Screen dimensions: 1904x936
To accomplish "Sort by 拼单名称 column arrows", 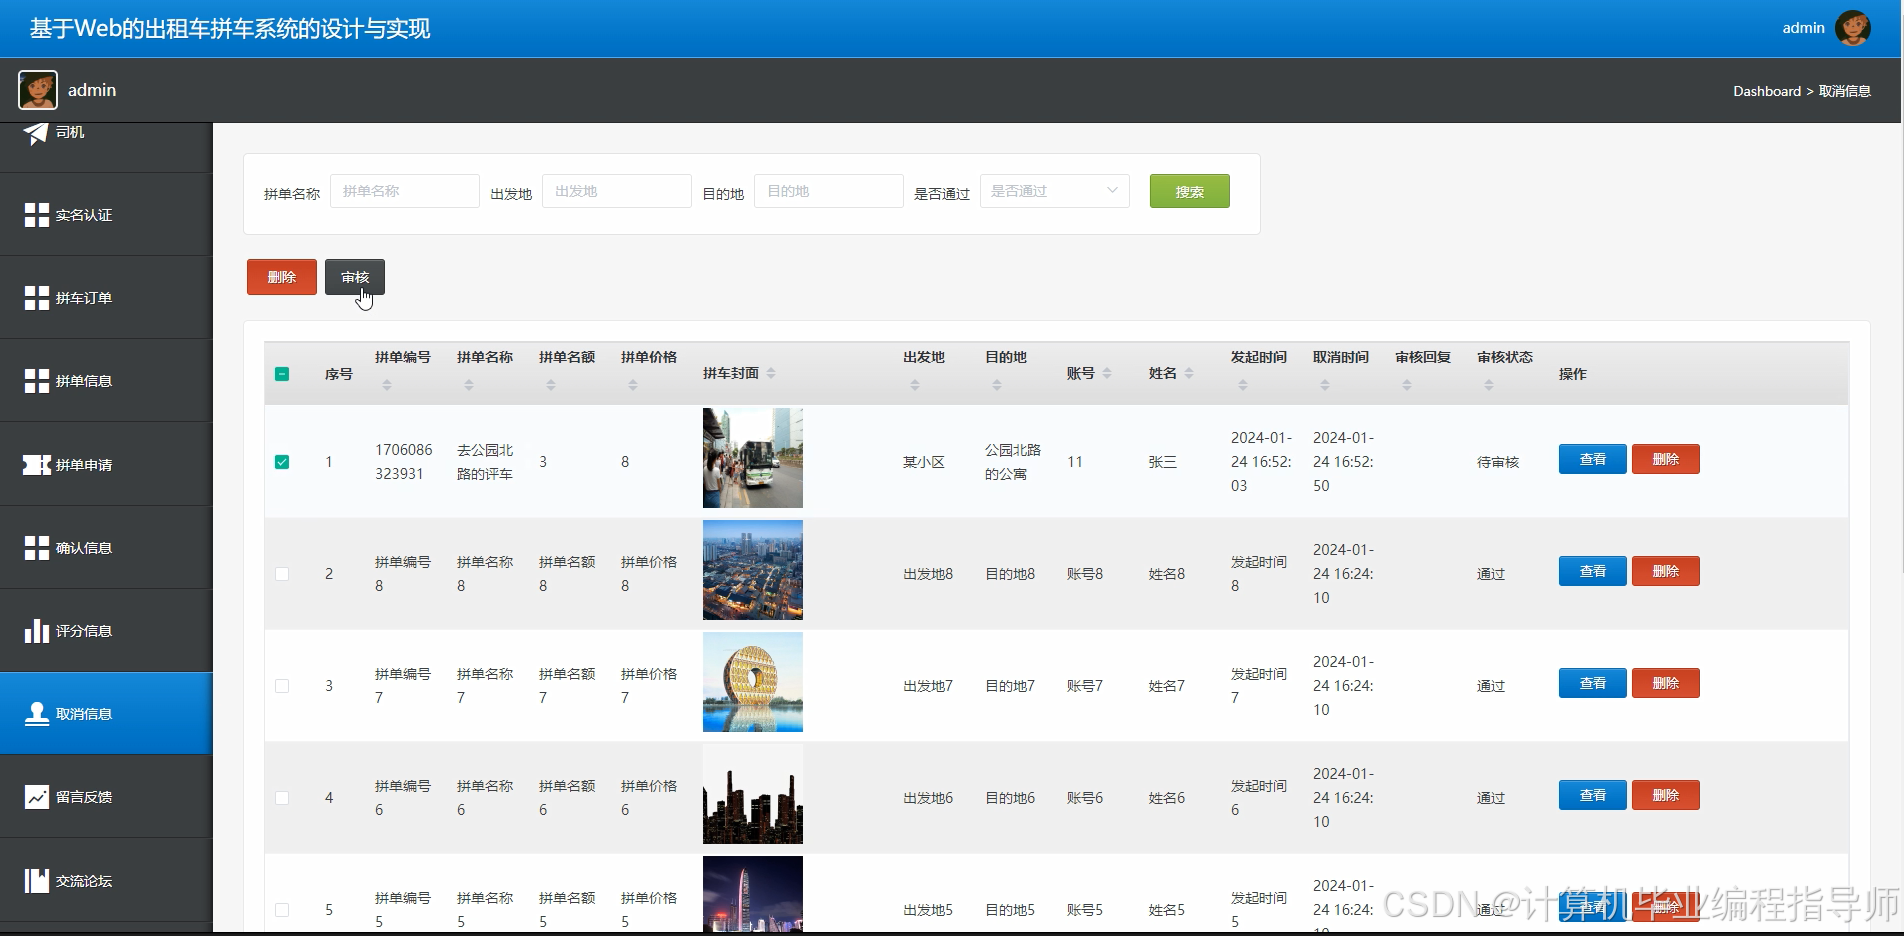I will click(x=469, y=385).
